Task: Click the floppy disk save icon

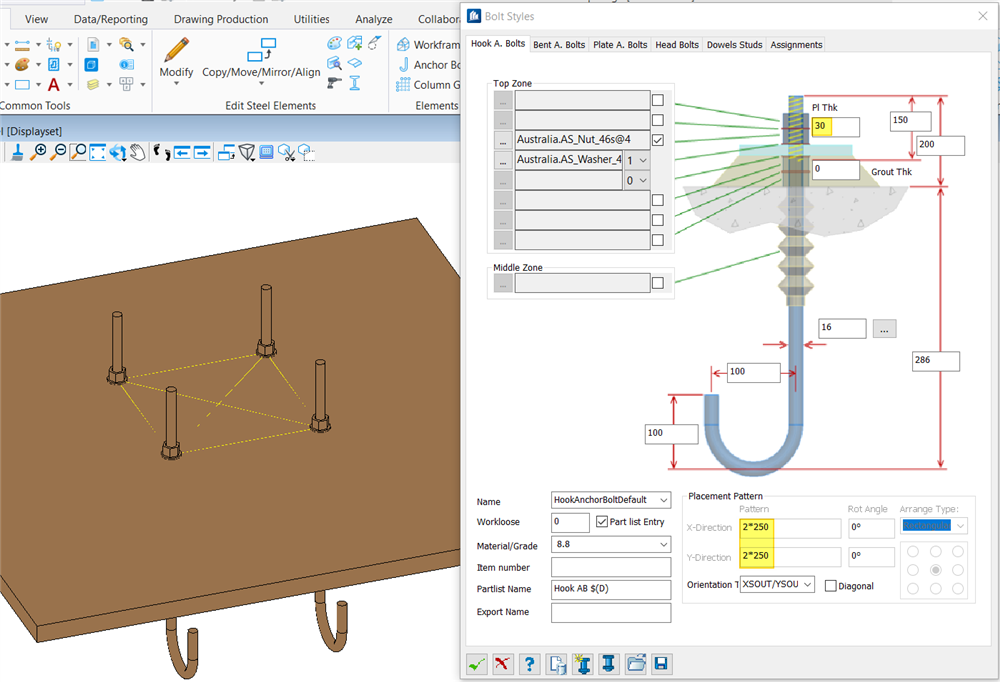Action: coord(660,663)
